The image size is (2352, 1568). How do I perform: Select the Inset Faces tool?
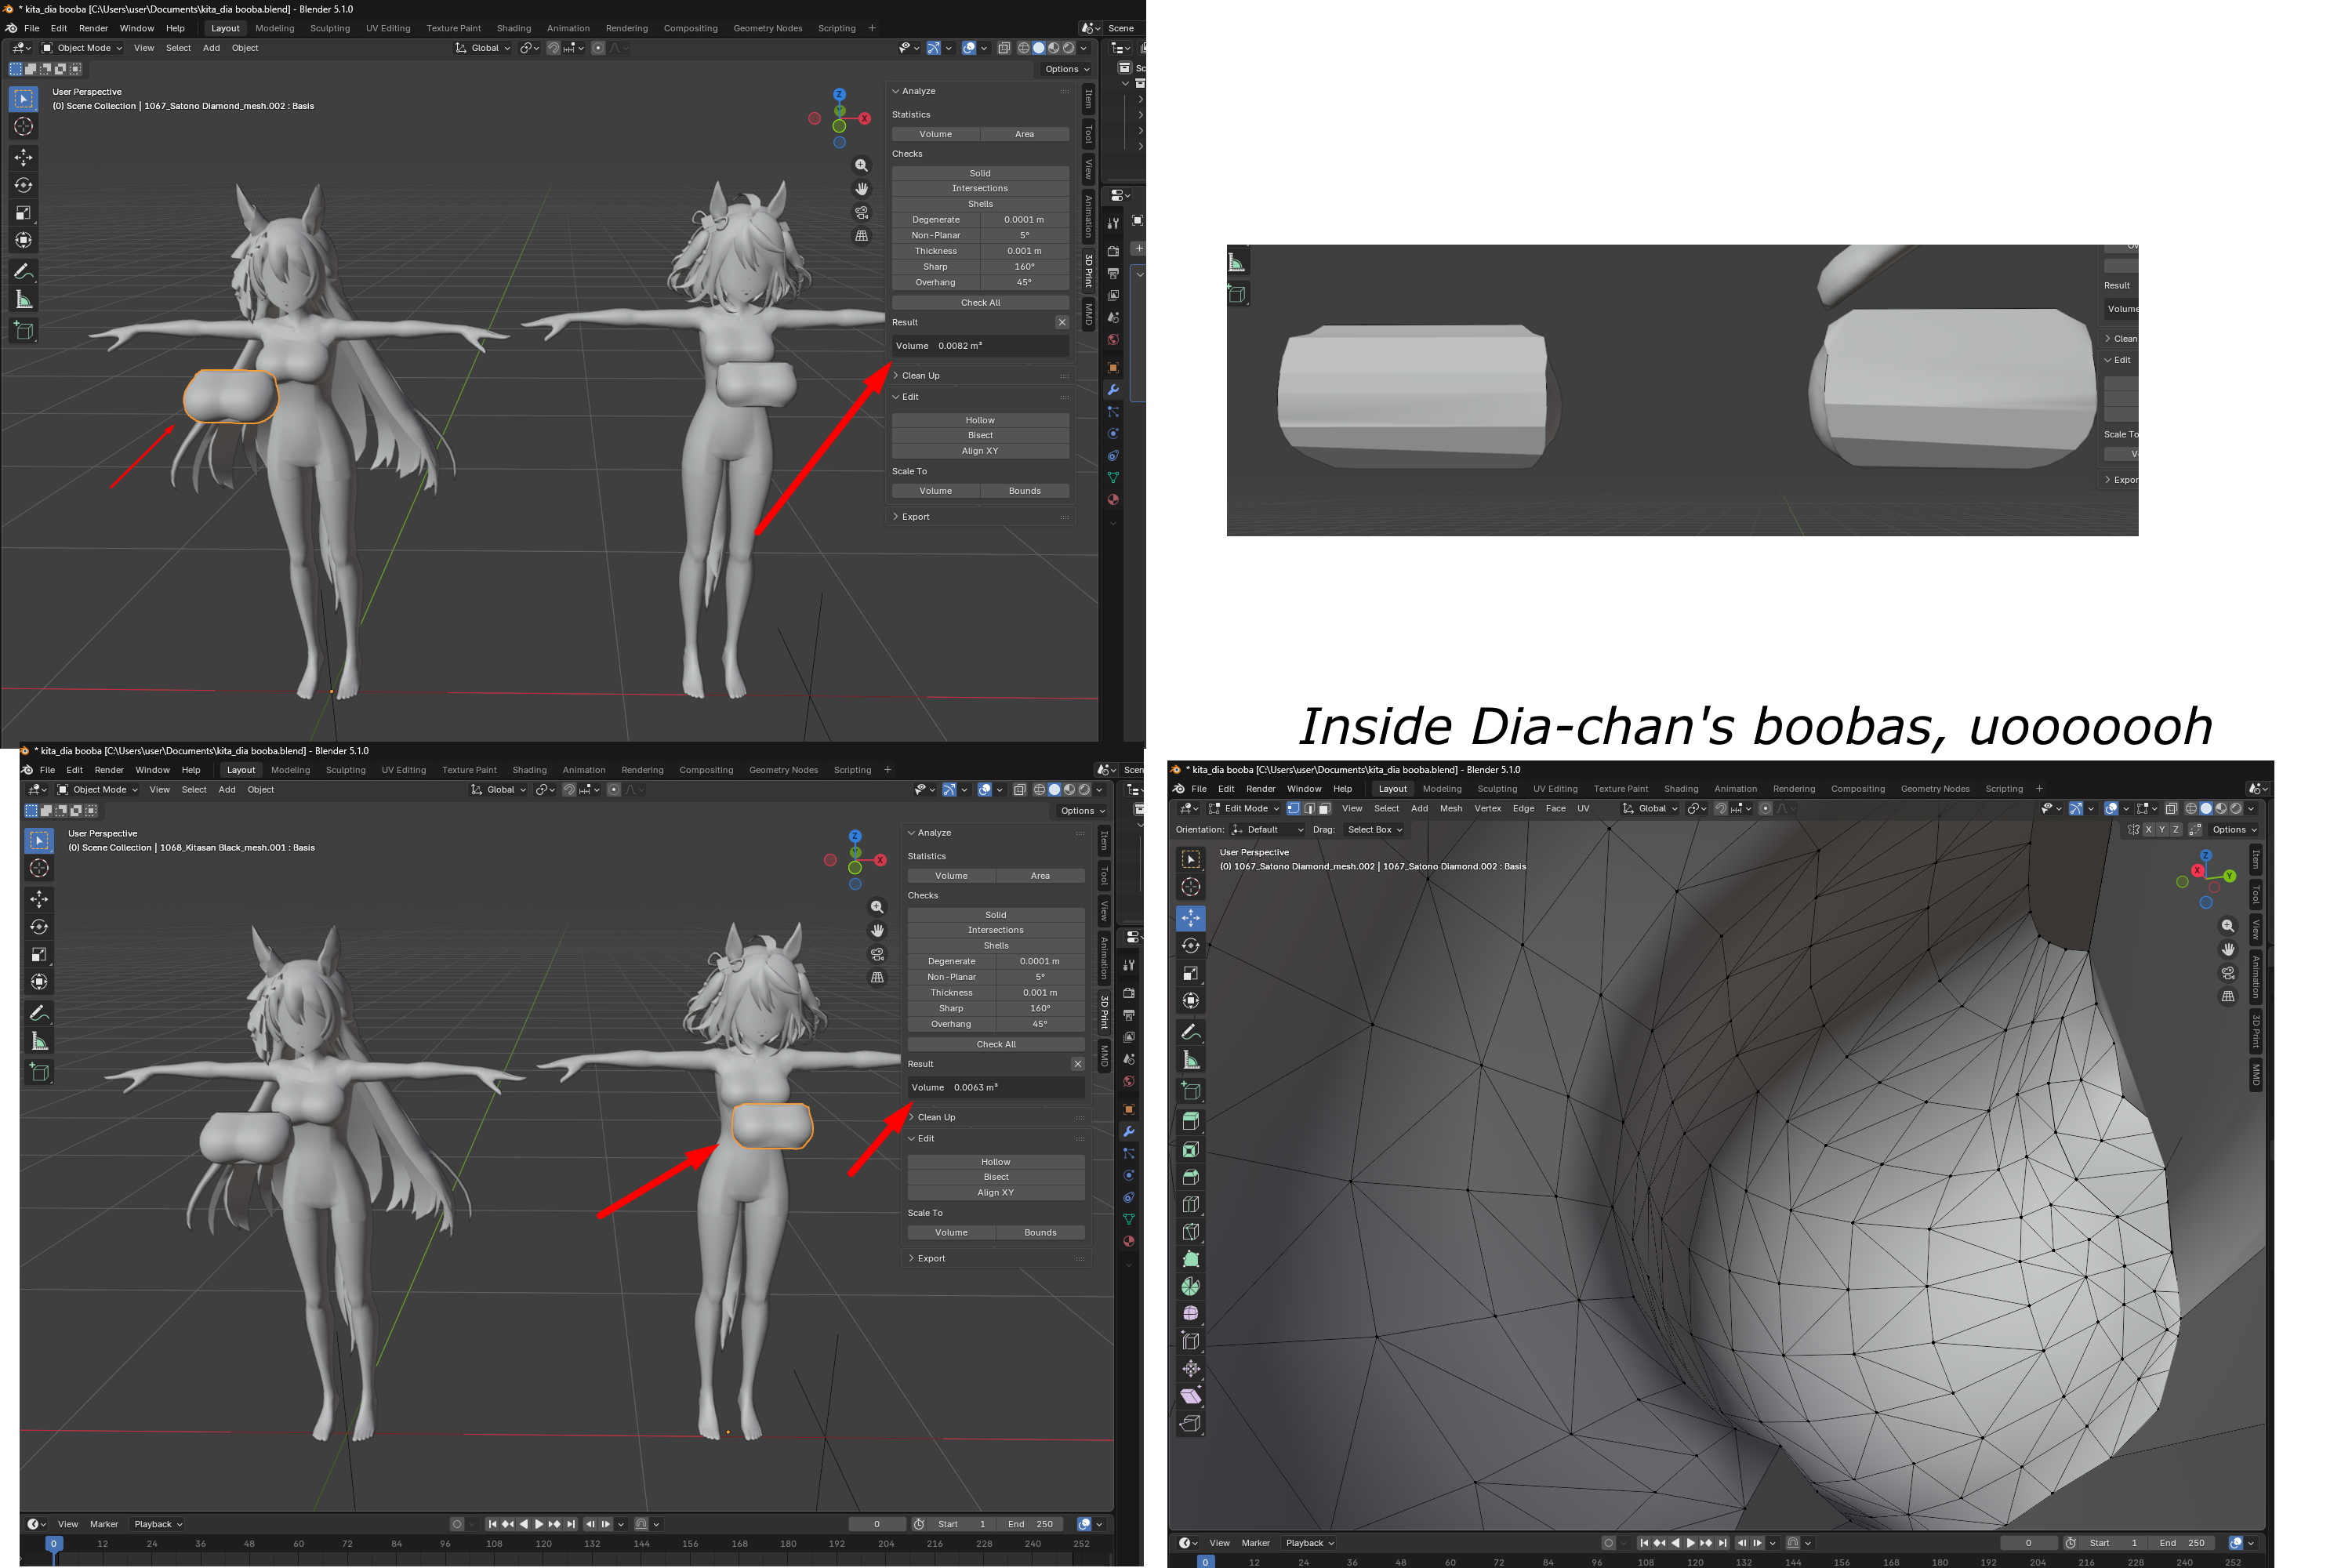[x=1190, y=1150]
